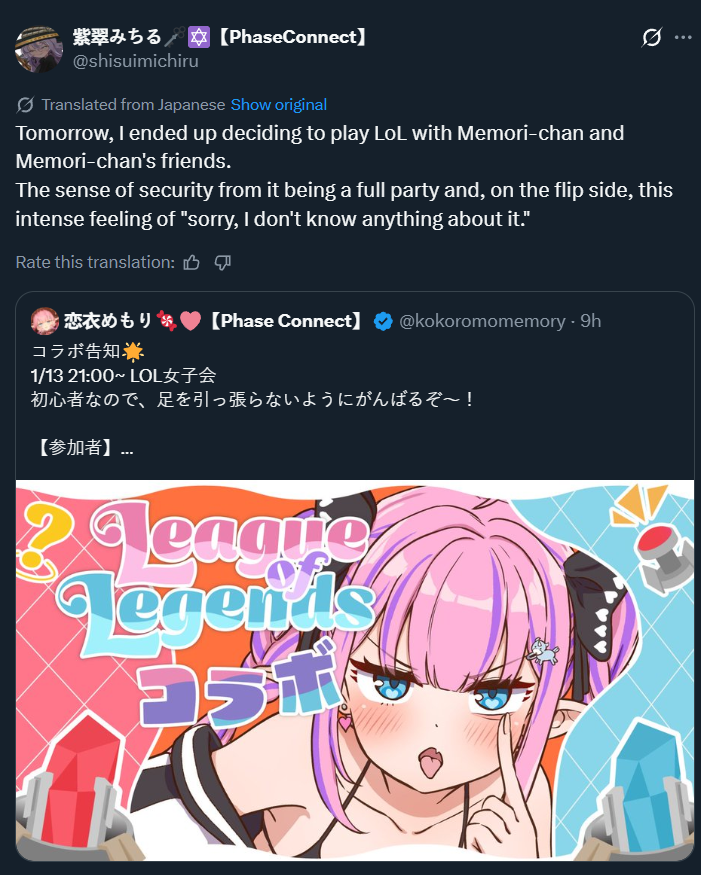Image resolution: width=701 pixels, height=875 pixels.
Task: Click the display name 紫翠みちる
Action: (x=117, y=37)
